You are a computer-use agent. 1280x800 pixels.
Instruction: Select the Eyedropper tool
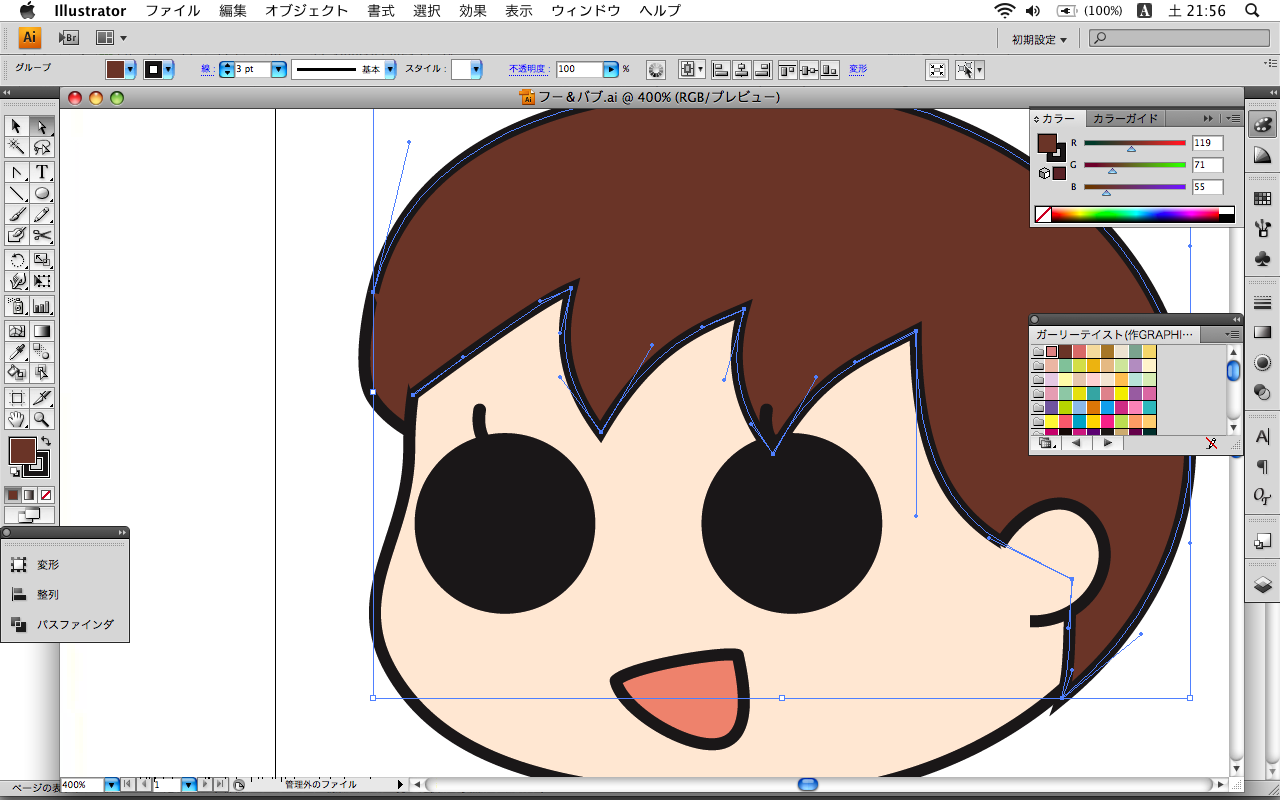[16, 352]
